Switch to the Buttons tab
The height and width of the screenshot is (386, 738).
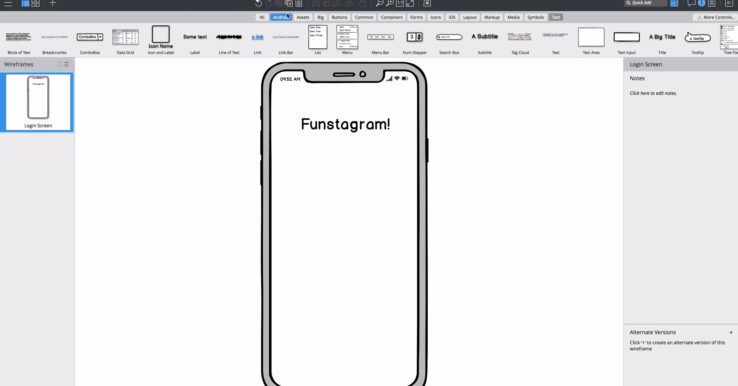339,17
